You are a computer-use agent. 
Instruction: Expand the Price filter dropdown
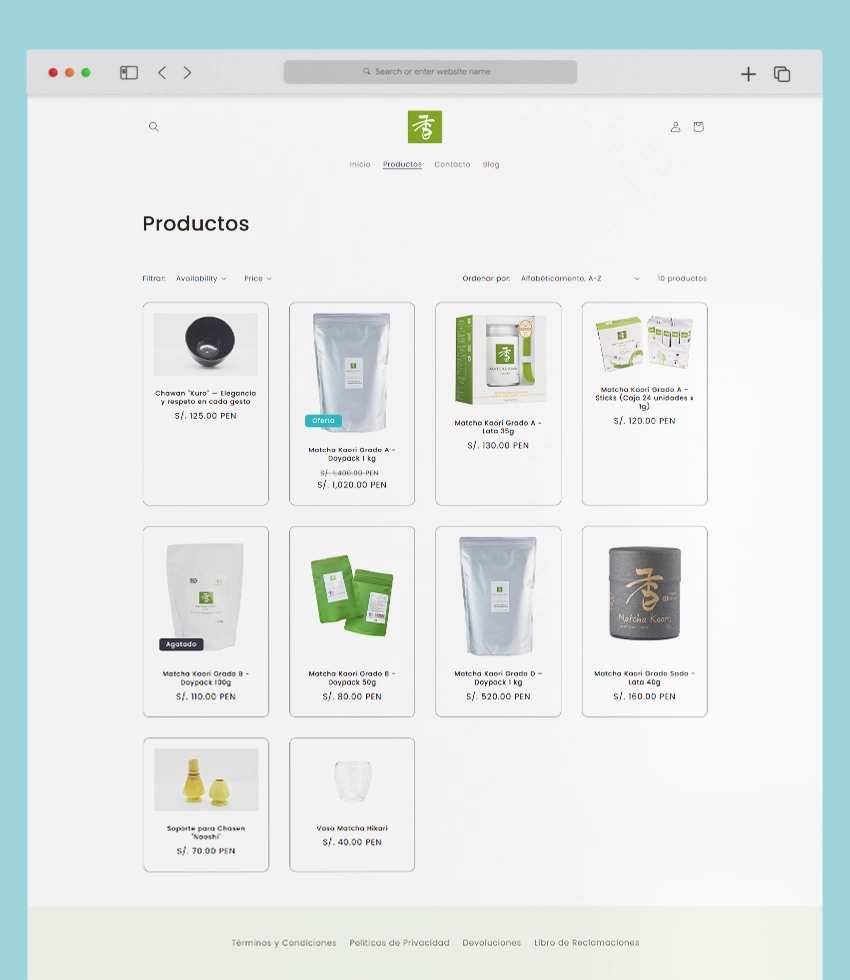pos(257,279)
